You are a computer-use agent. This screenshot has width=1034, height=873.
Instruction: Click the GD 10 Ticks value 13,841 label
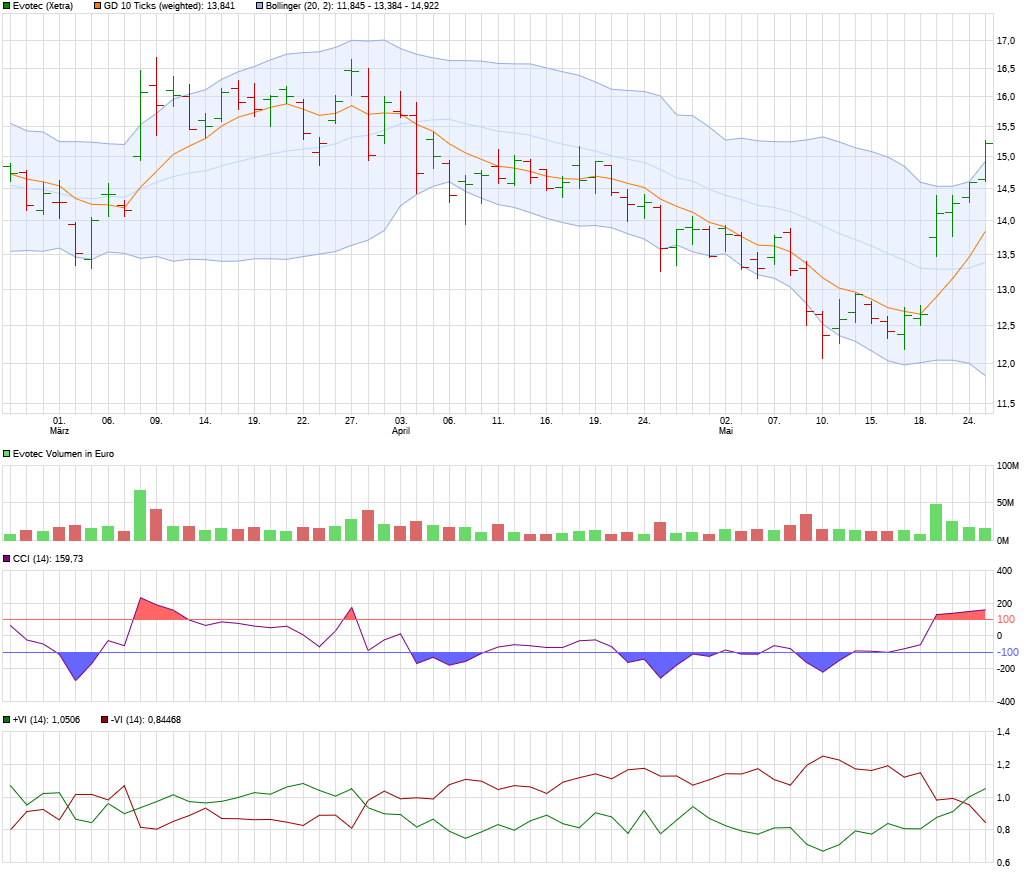tap(220, 7)
